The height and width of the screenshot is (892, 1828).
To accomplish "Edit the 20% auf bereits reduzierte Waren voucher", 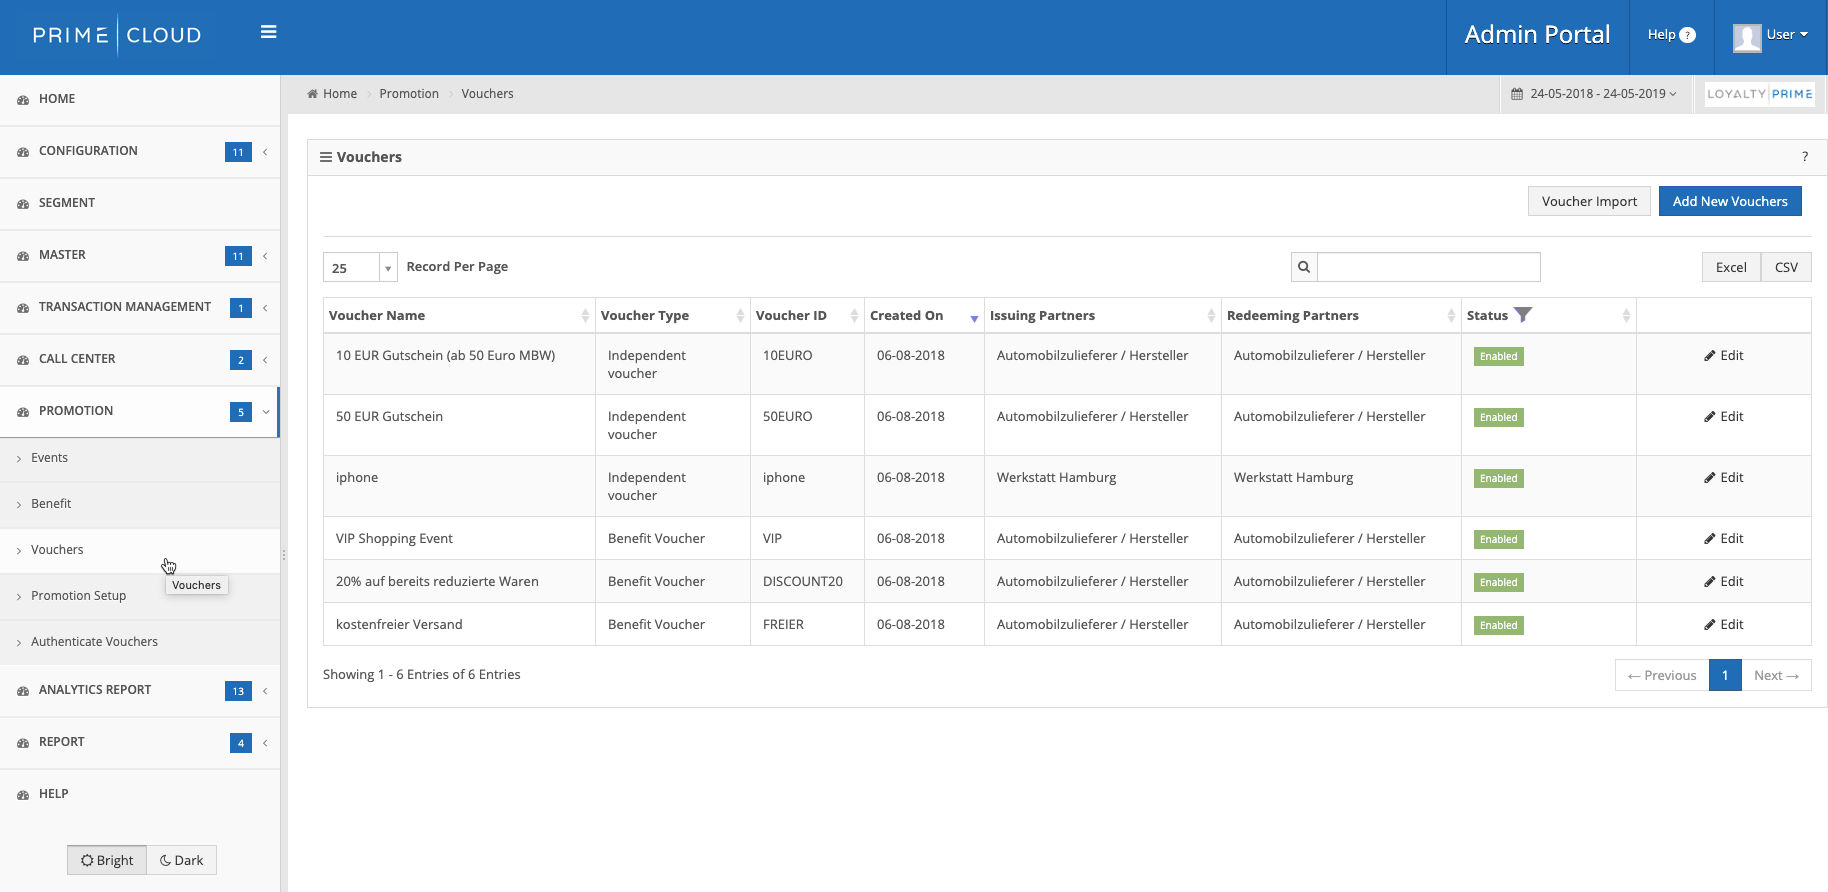I will pos(1724,582).
